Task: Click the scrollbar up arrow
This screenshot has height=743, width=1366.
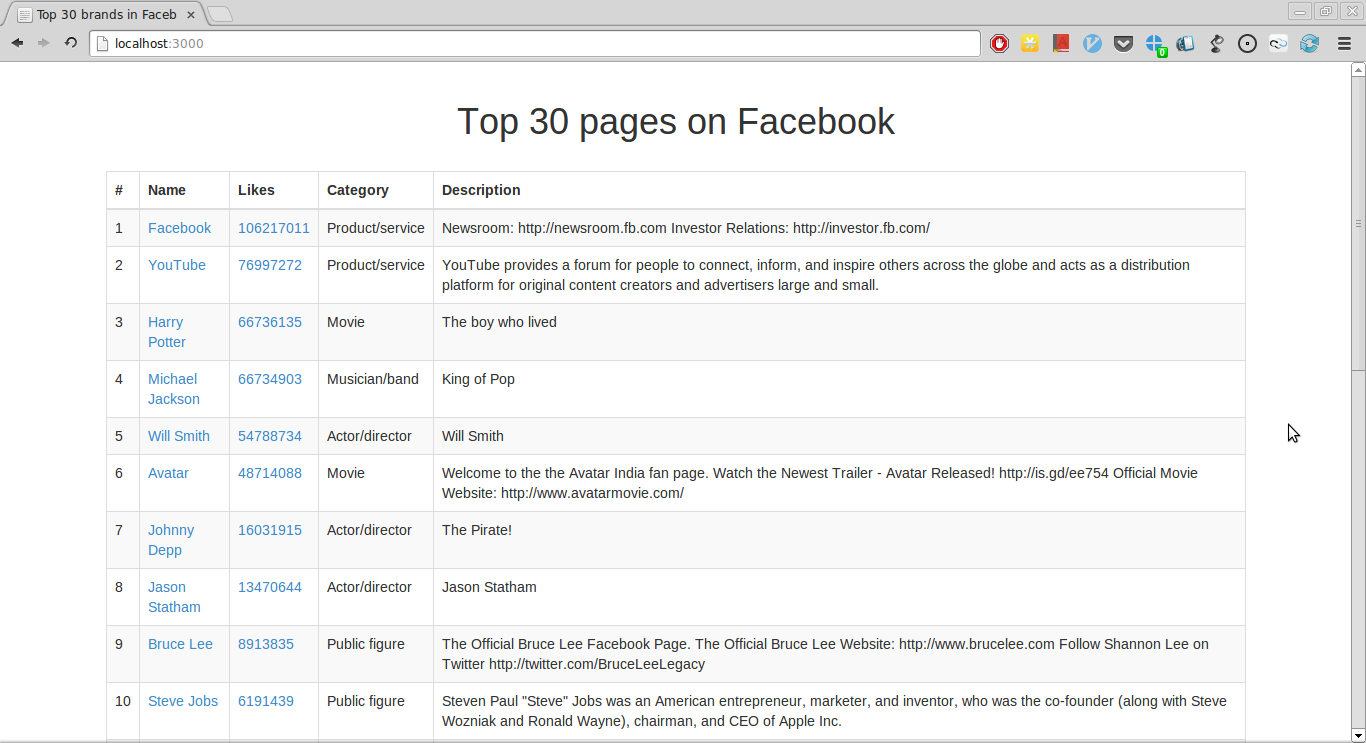Action: [1358, 70]
